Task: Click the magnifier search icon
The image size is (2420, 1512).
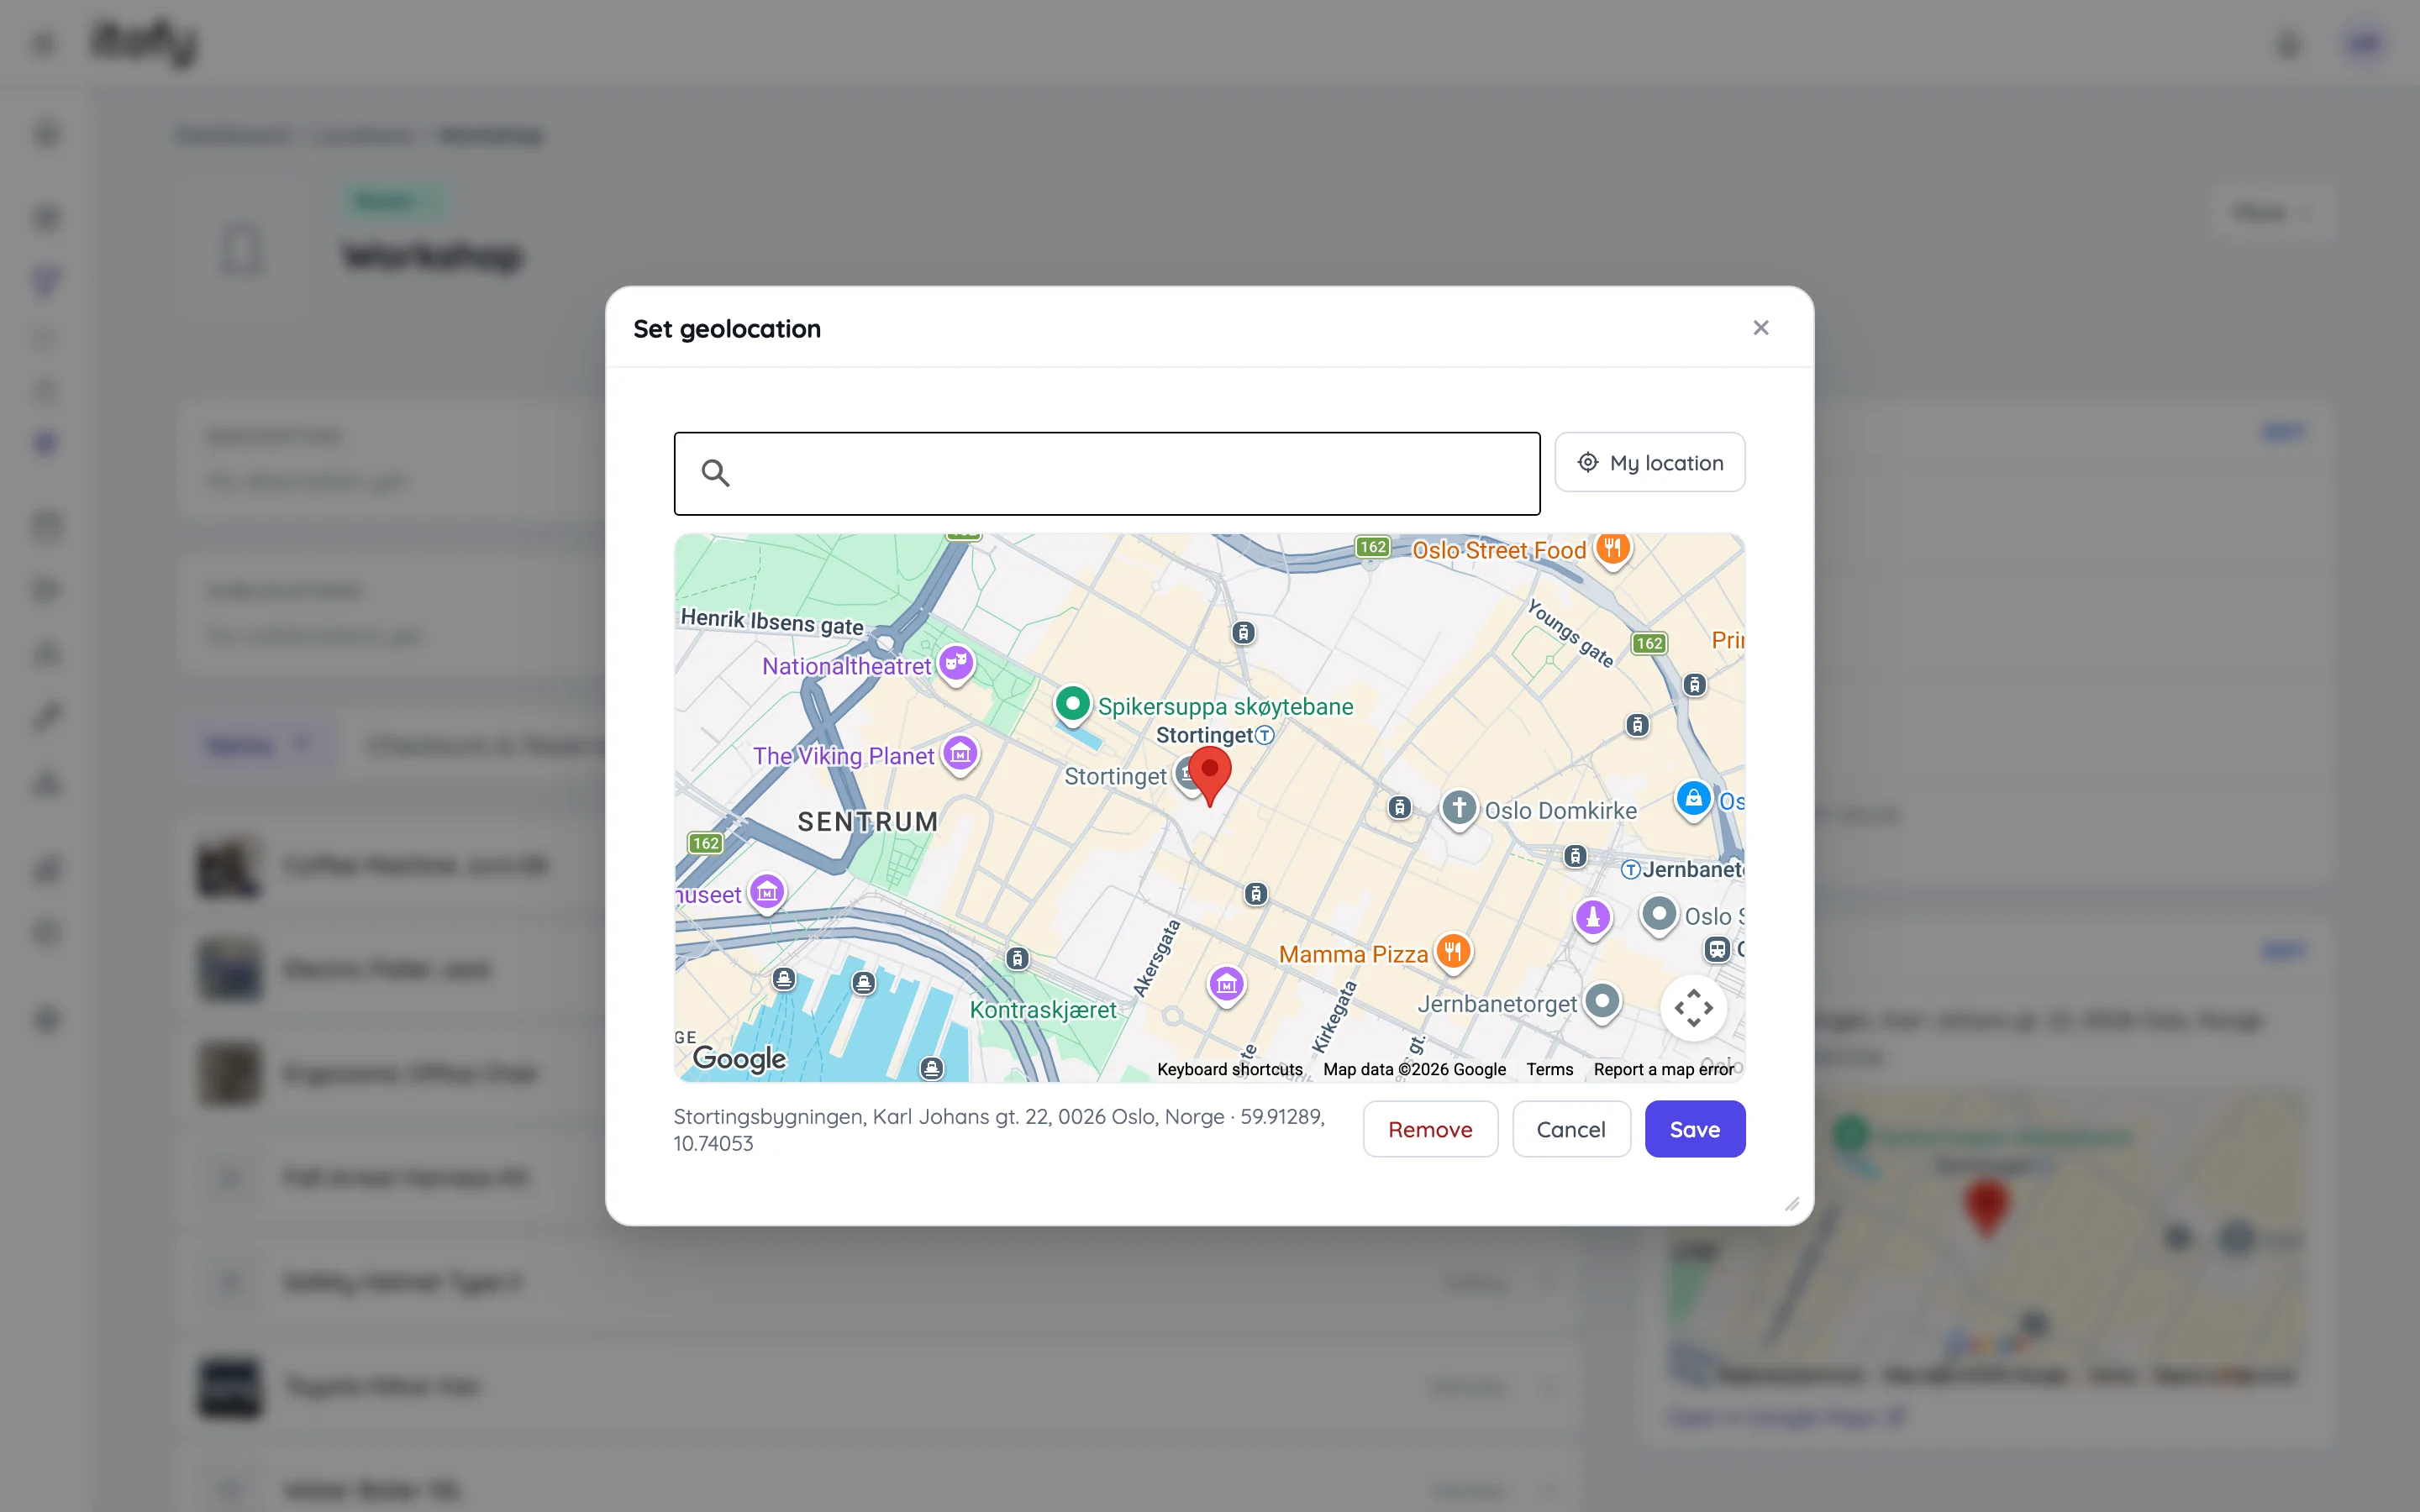Action: click(715, 473)
